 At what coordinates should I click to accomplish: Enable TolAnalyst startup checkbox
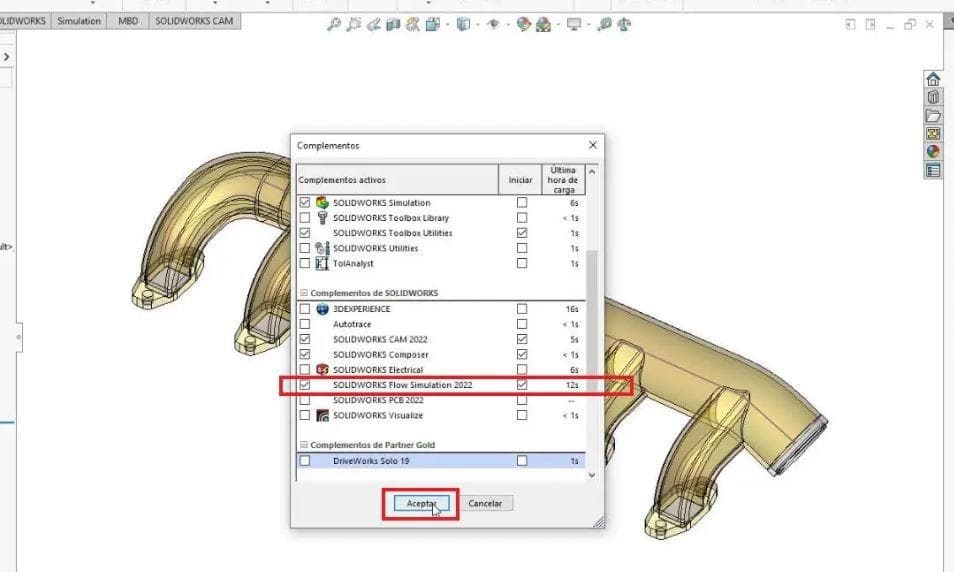522,263
